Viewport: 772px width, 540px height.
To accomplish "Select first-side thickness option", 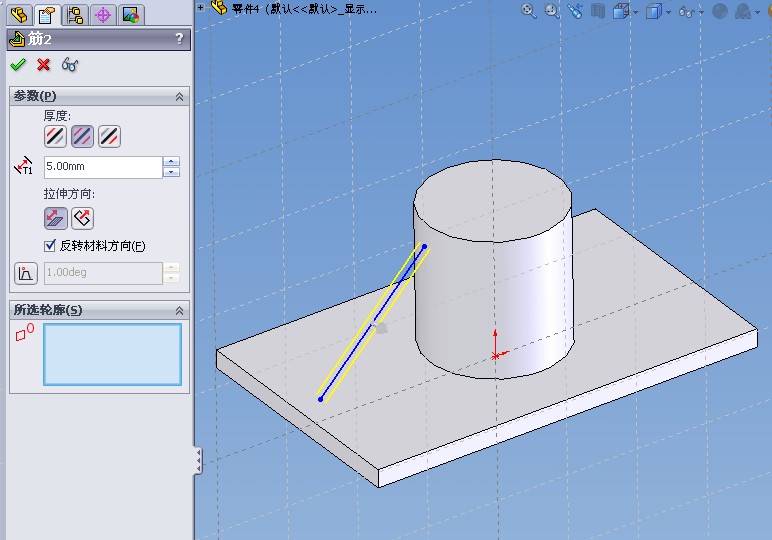I will coord(55,136).
